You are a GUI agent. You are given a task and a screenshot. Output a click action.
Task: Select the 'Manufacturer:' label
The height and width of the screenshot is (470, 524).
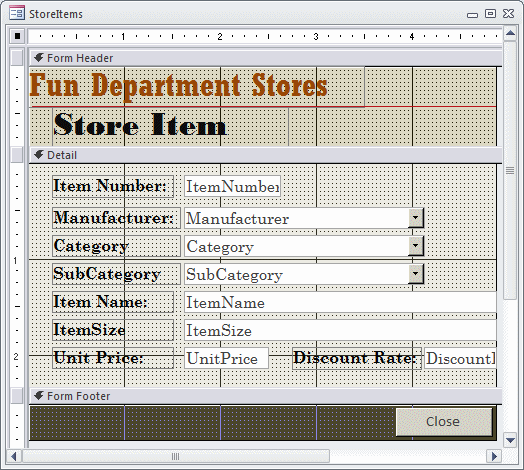(116, 218)
